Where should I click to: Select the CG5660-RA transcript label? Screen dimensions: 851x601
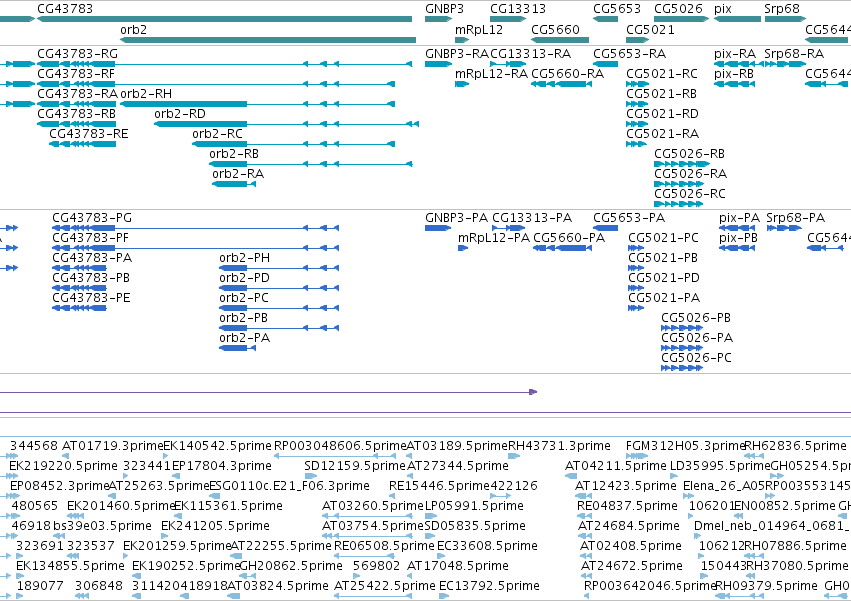[x=568, y=74]
